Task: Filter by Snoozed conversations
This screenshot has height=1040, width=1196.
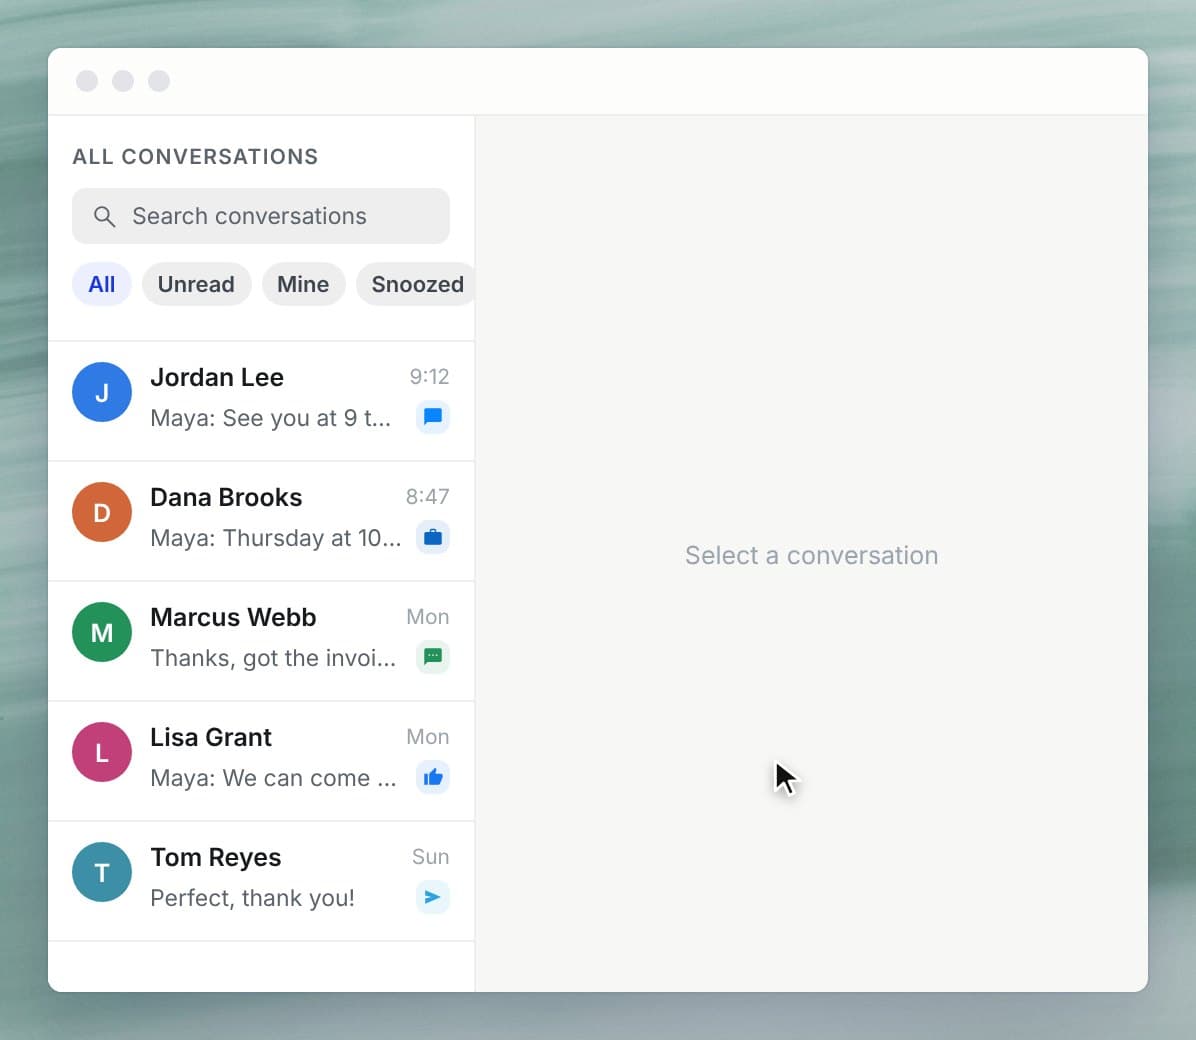Action: (416, 284)
